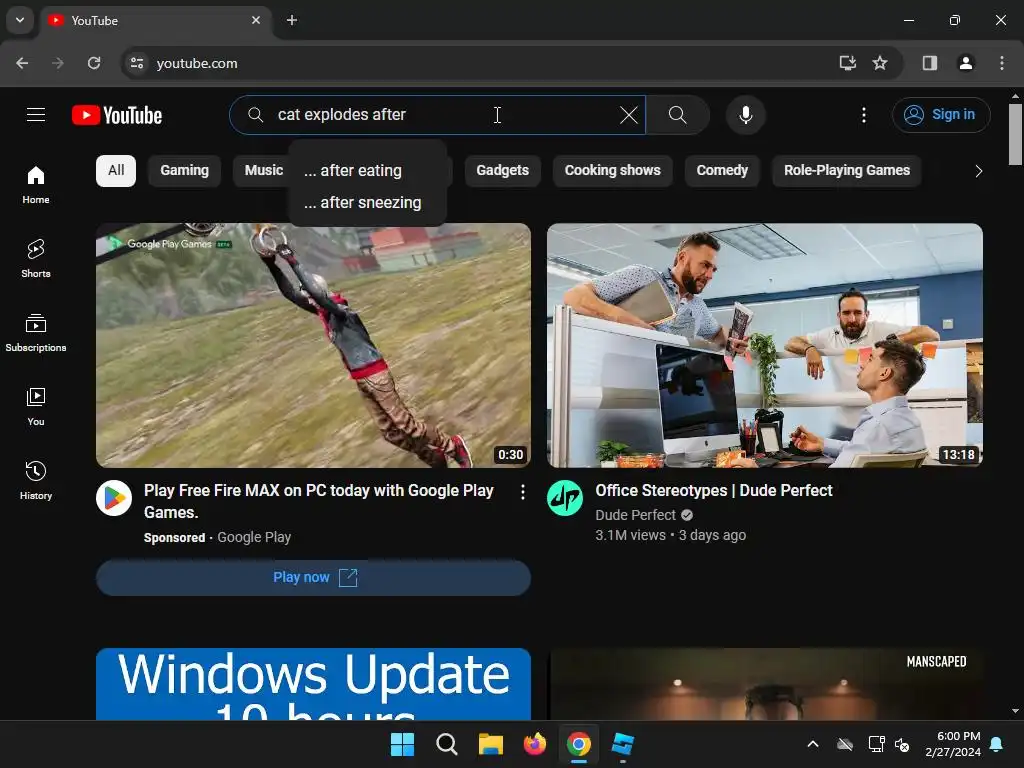Open the Office Stereotypes video thumbnail
The image size is (1024, 768).
765,345
